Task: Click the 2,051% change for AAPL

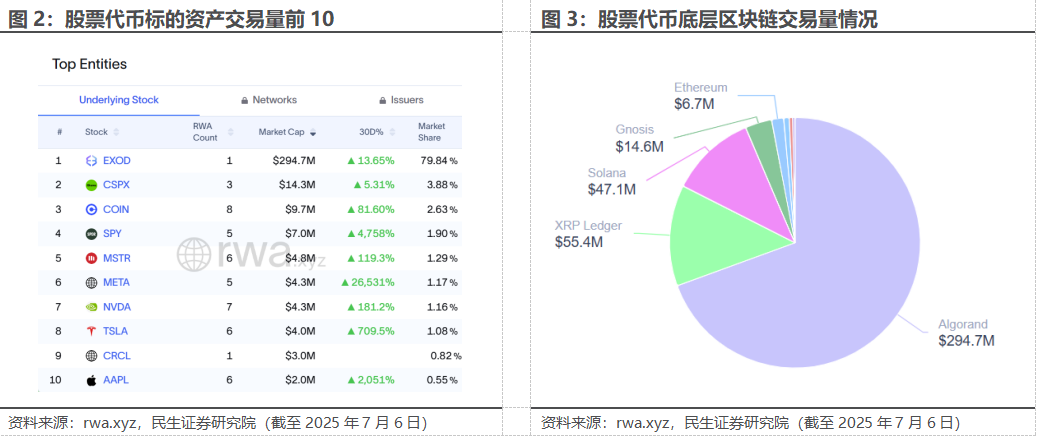Action: [371, 380]
